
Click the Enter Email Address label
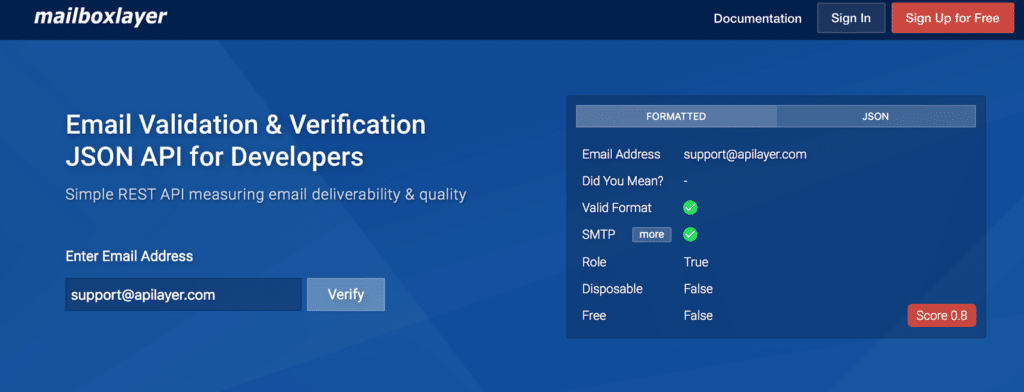click(x=129, y=256)
